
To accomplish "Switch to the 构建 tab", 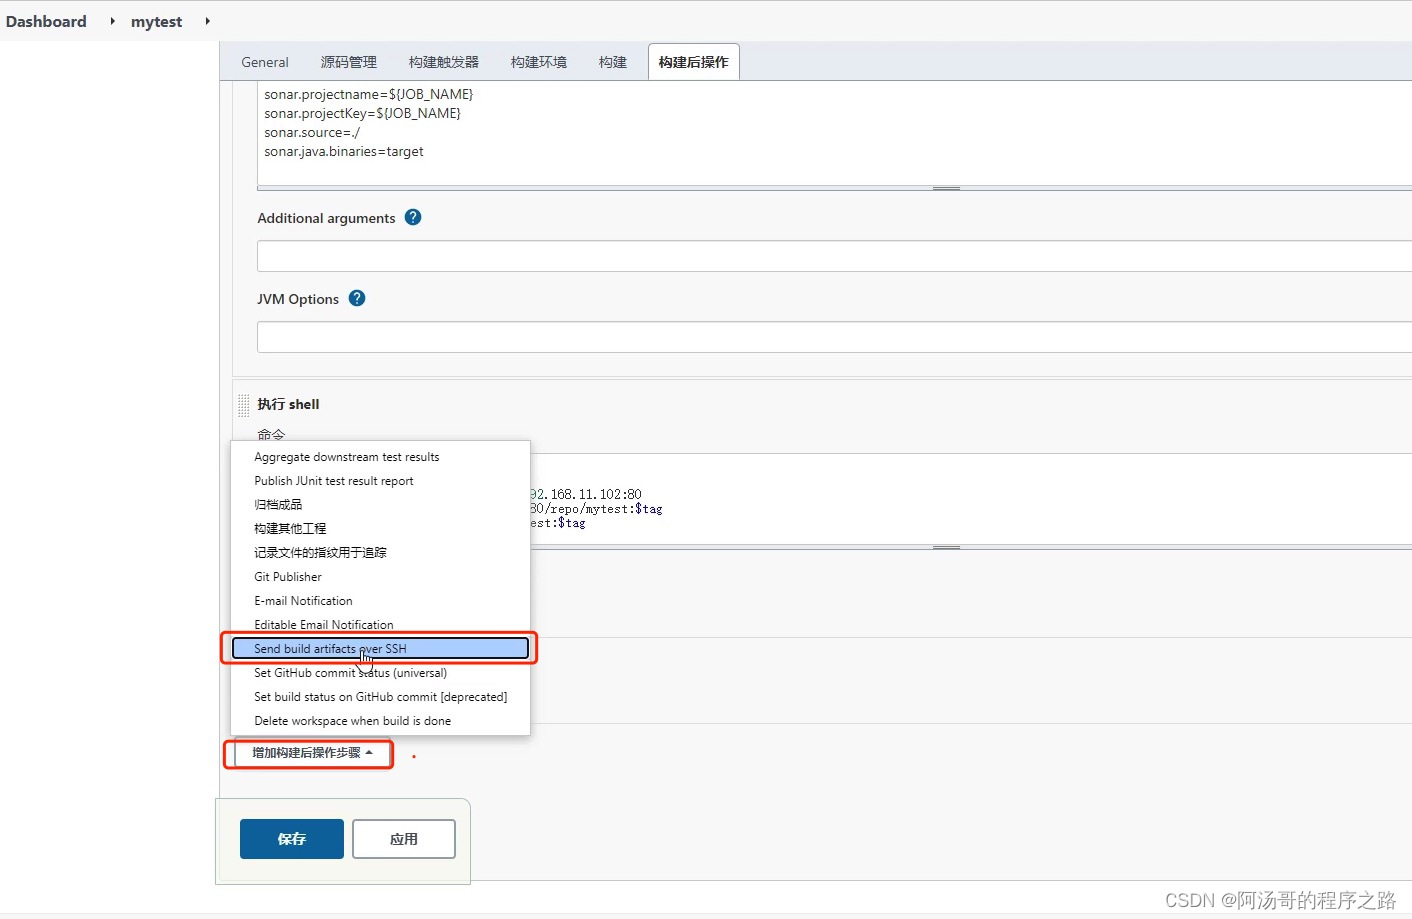I will (x=613, y=62).
